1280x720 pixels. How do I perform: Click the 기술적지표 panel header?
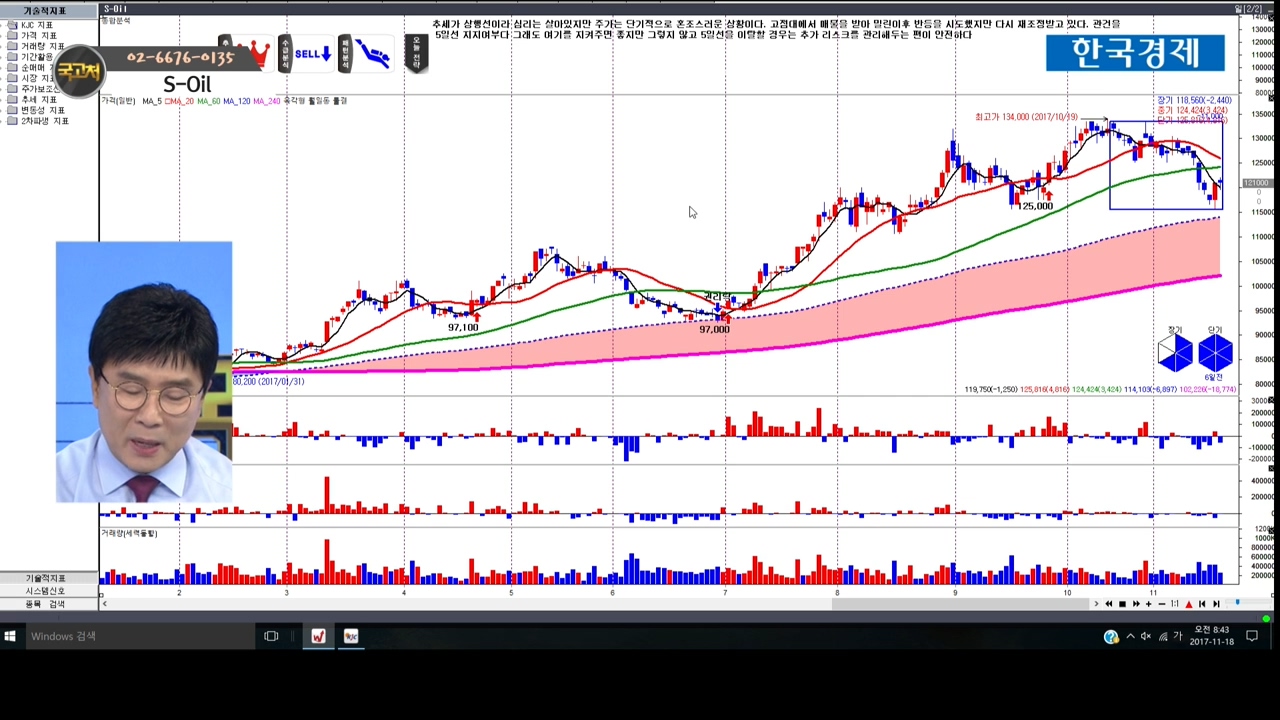(x=45, y=10)
